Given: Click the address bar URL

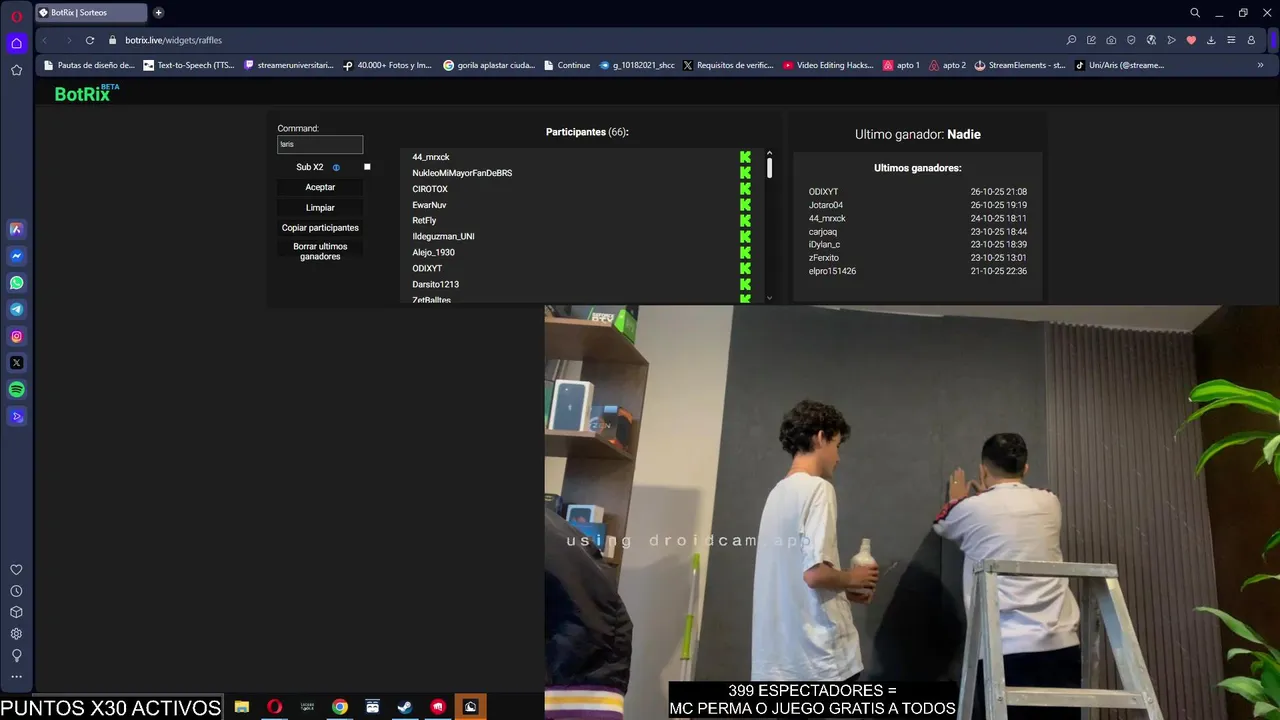Looking at the screenshot, I should click(173, 40).
